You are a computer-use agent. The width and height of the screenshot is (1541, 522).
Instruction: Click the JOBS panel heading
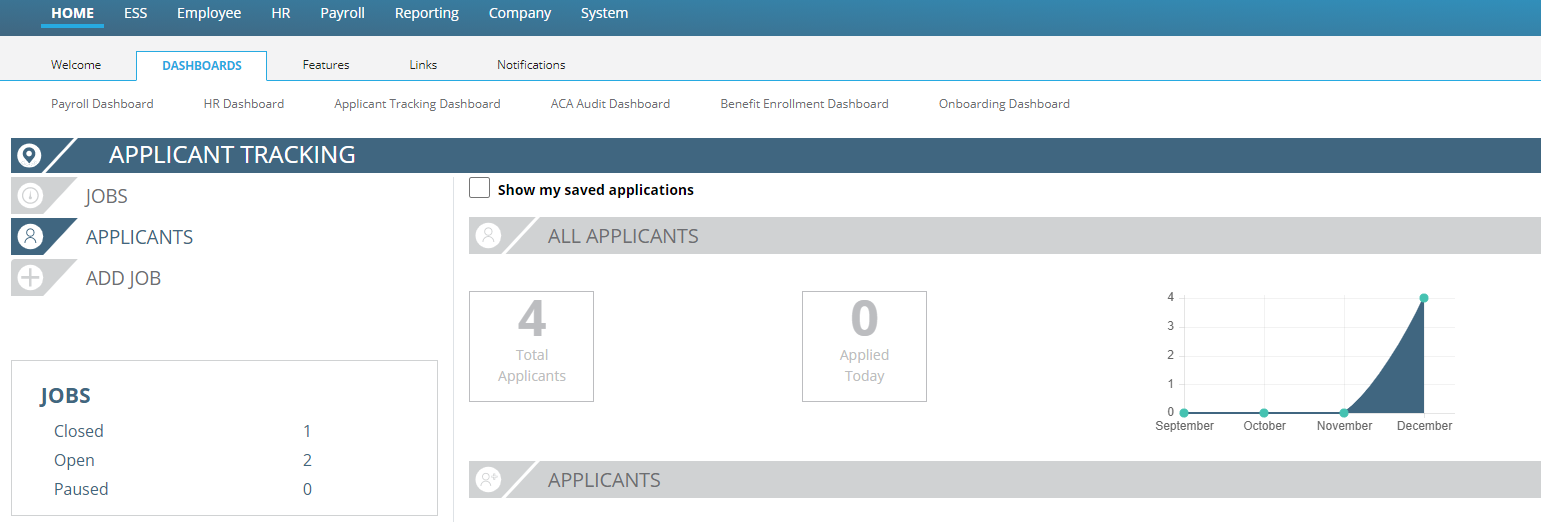(65, 396)
